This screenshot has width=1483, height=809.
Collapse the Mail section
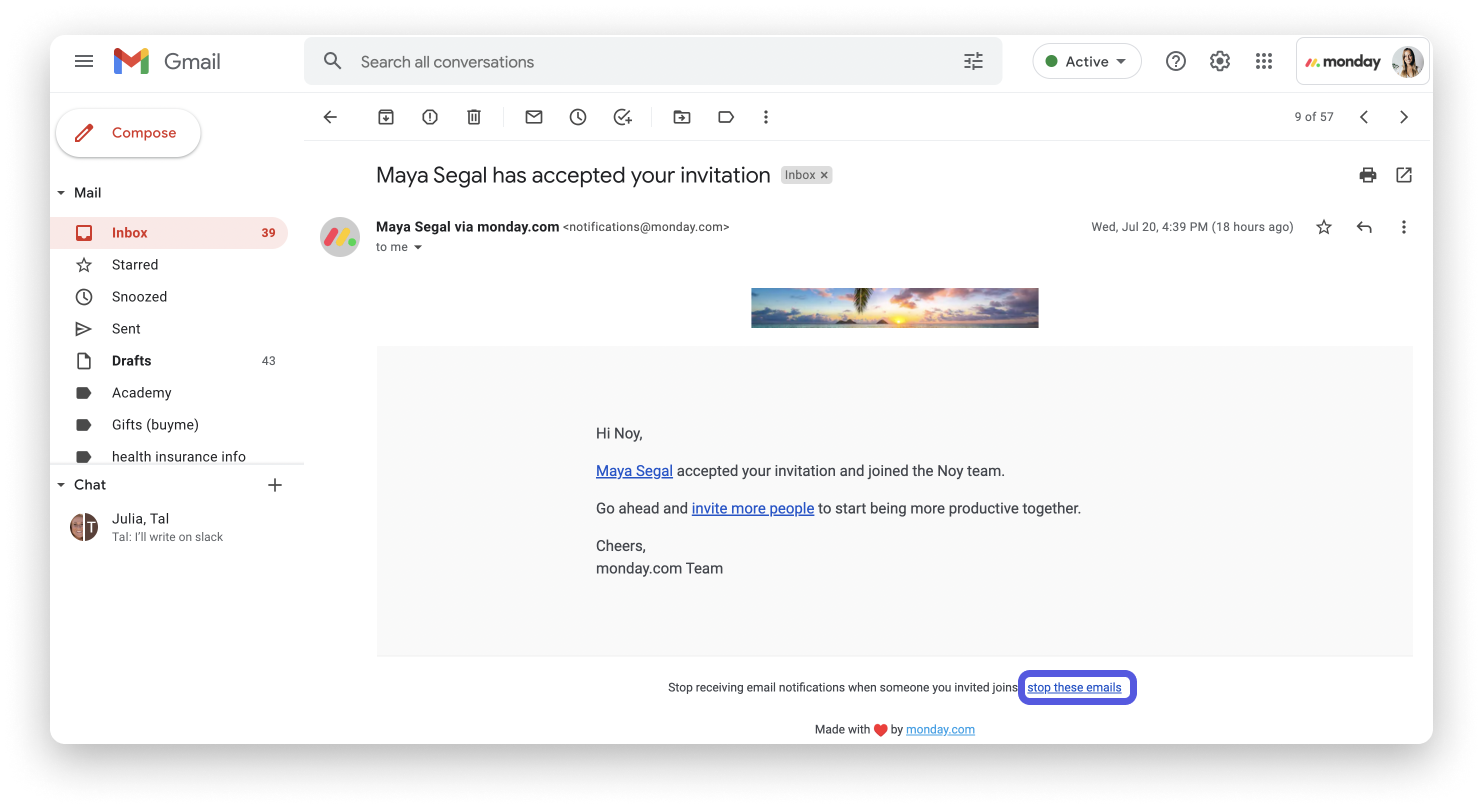pyautogui.click(x=62, y=193)
